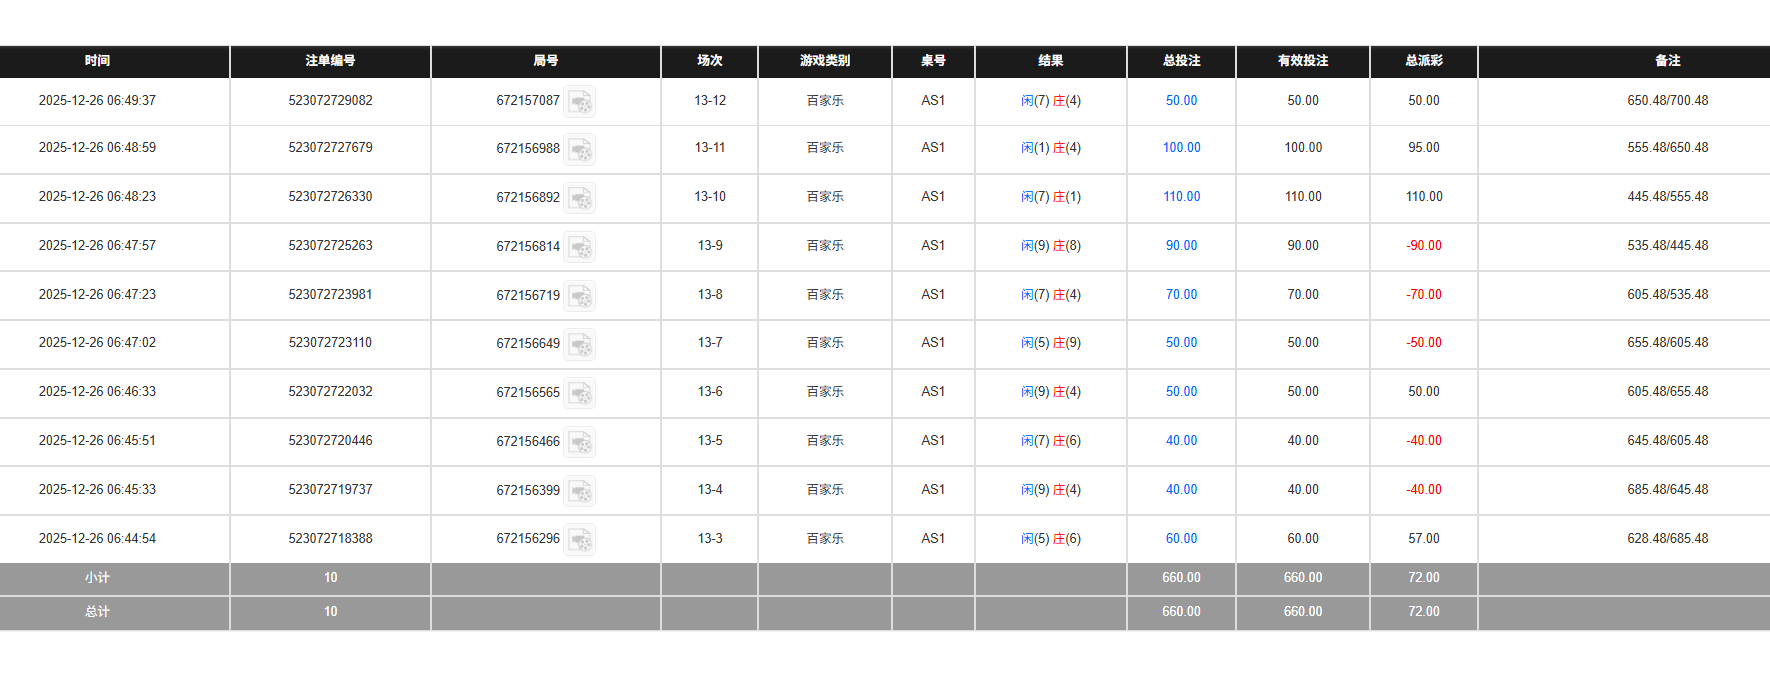View round details icon for 672156814
Viewport: 1770px width, 683px height.
(580, 247)
